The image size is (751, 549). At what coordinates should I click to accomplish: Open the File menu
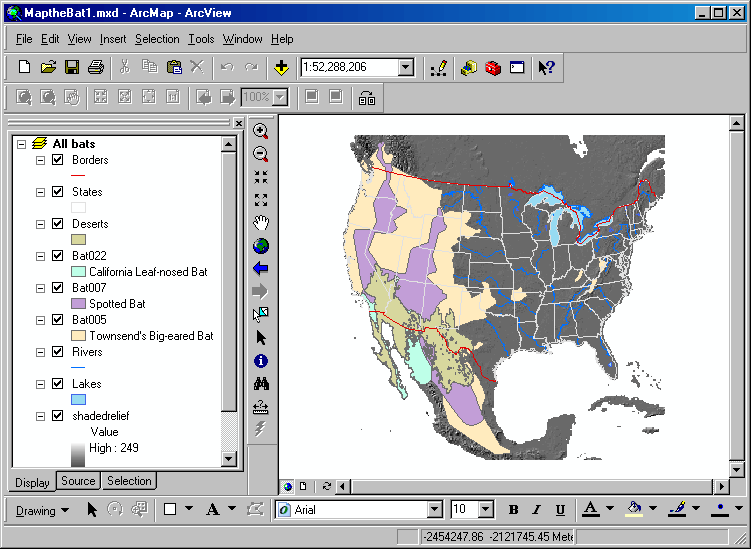click(x=24, y=39)
